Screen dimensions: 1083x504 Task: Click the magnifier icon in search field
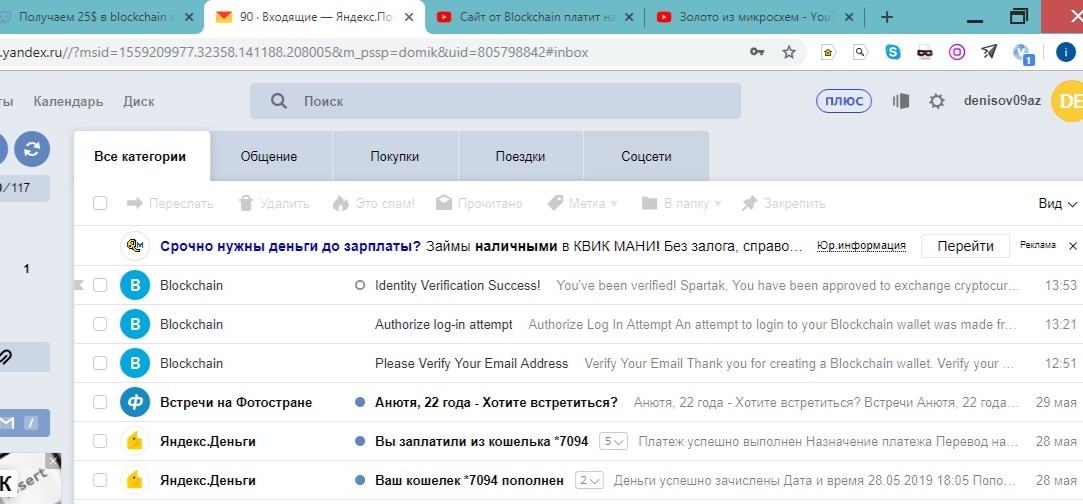click(x=278, y=101)
